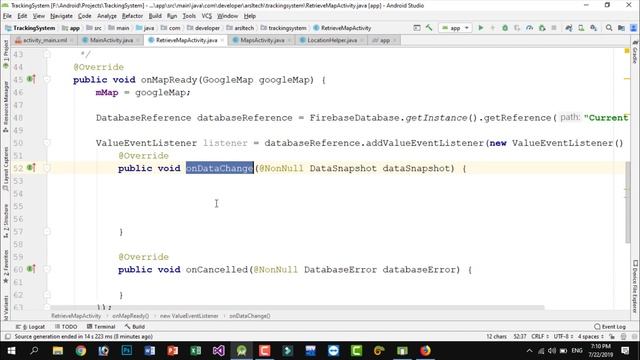Open the app run configuration dropdown
640x360 pixels.
coord(456,28)
